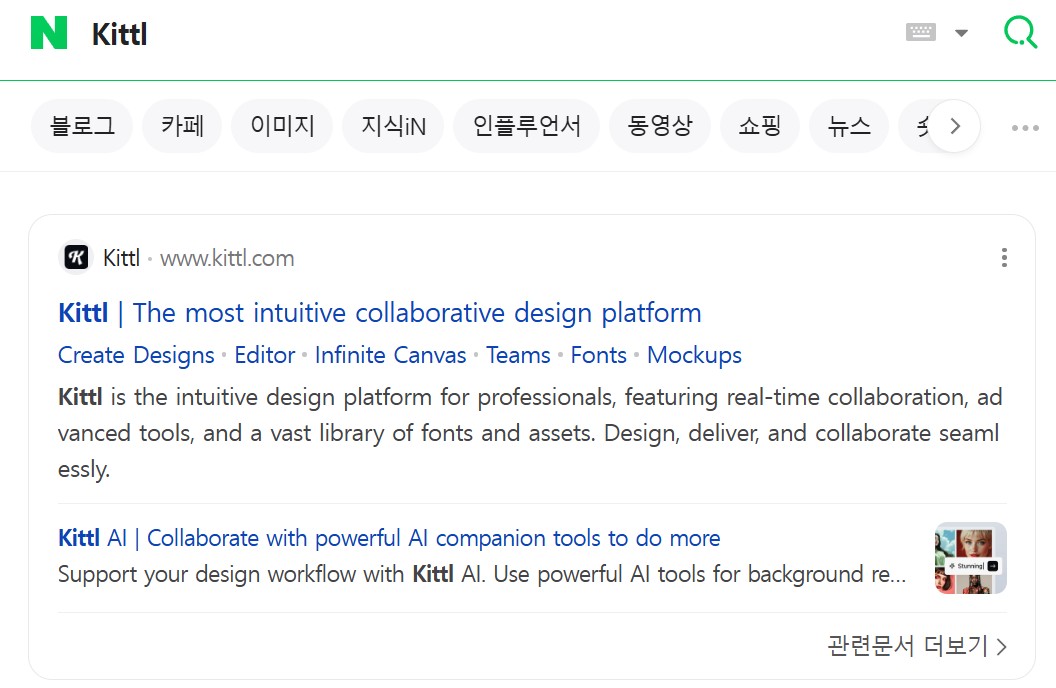
Task: Expand the search history dropdown arrow
Action: (x=962, y=32)
